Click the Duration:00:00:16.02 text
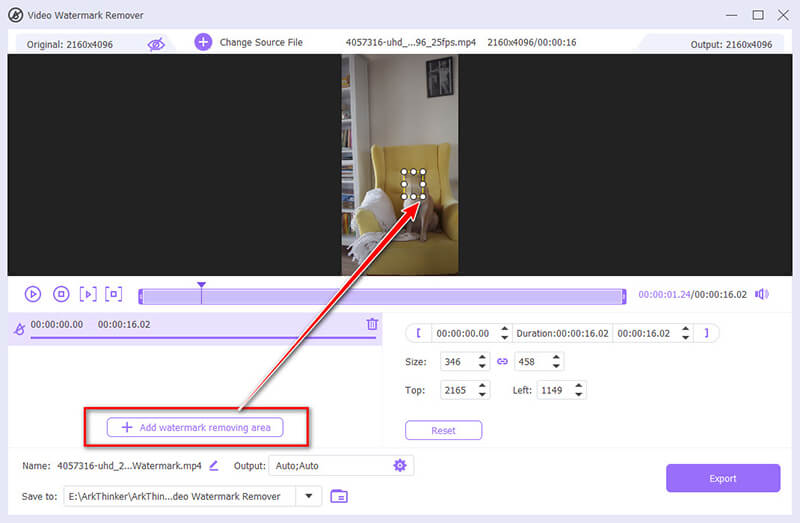The height and width of the screenshot is (523, 800). pos(562,333)
